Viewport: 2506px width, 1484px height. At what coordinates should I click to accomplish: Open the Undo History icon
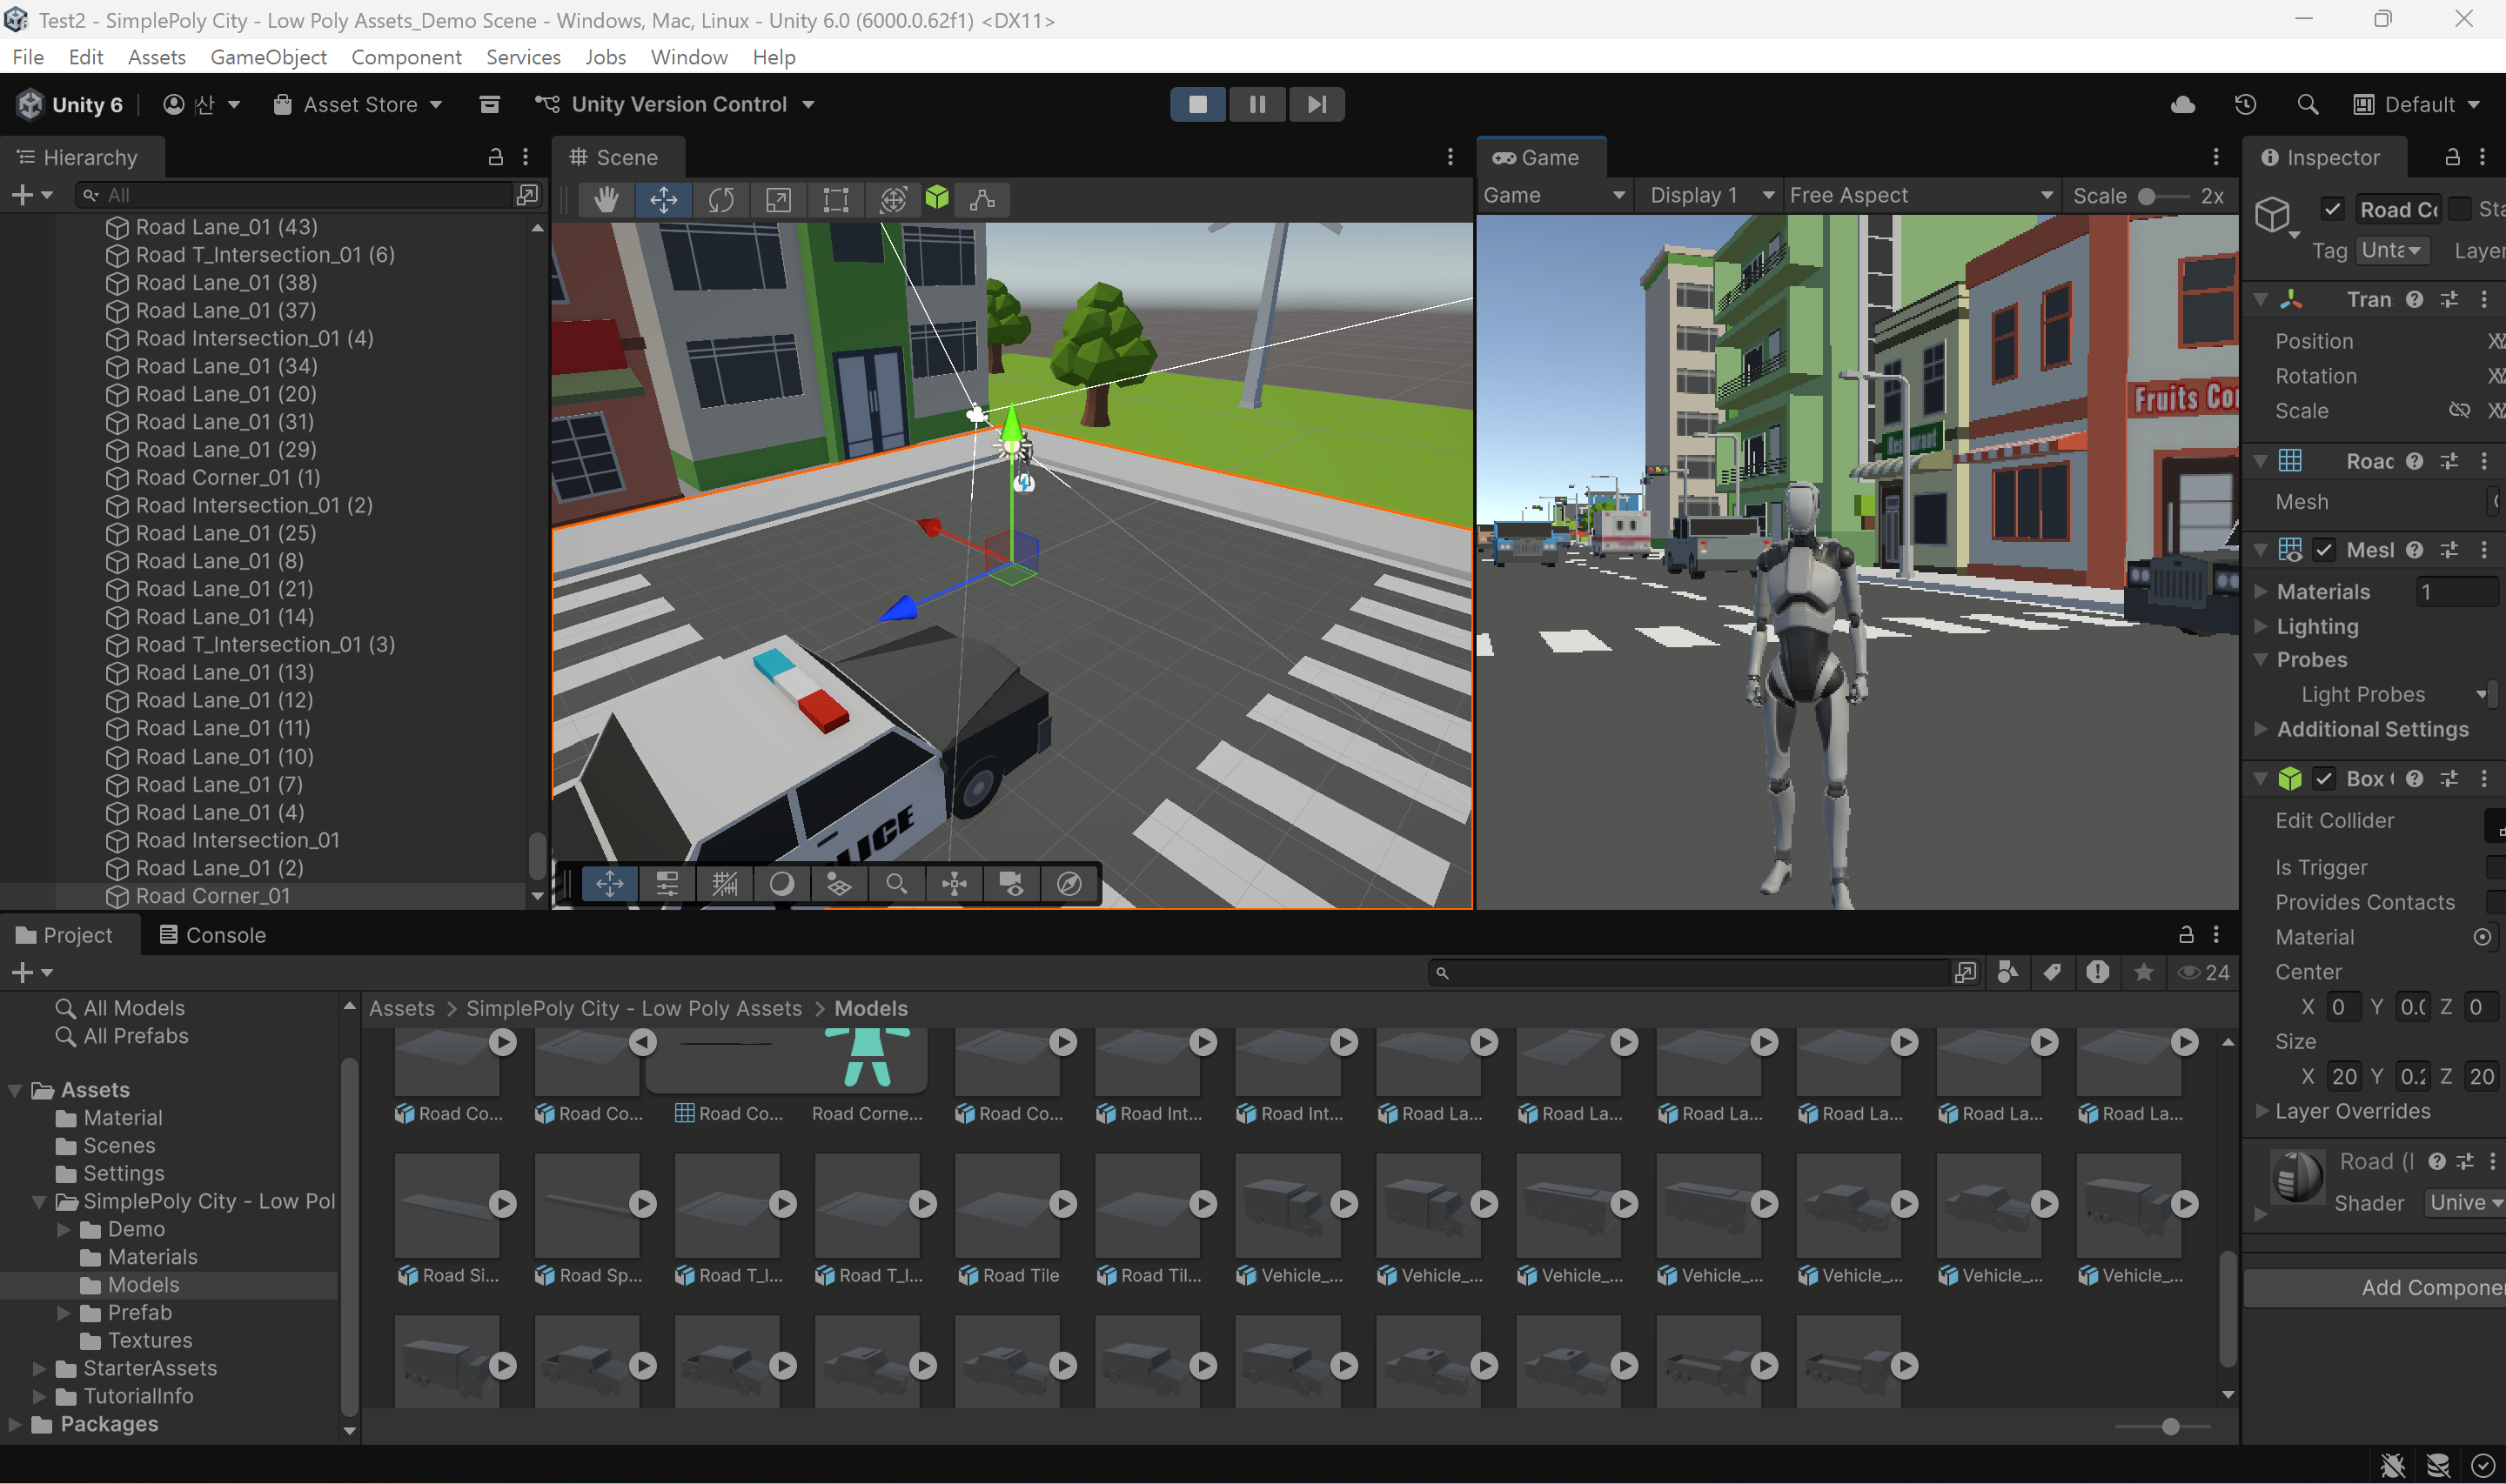(2245, 105)
